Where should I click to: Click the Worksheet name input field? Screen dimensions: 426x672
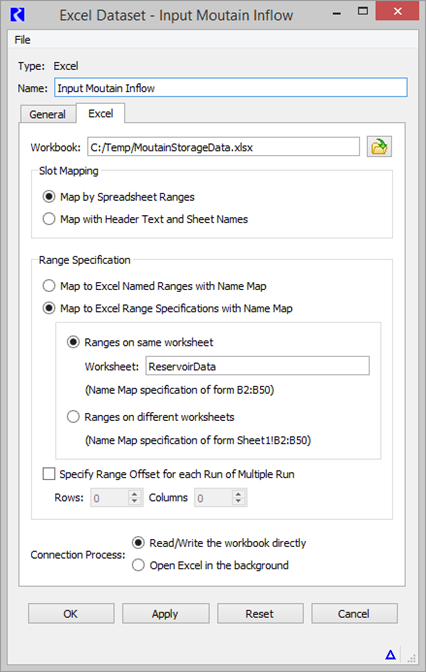257,366
